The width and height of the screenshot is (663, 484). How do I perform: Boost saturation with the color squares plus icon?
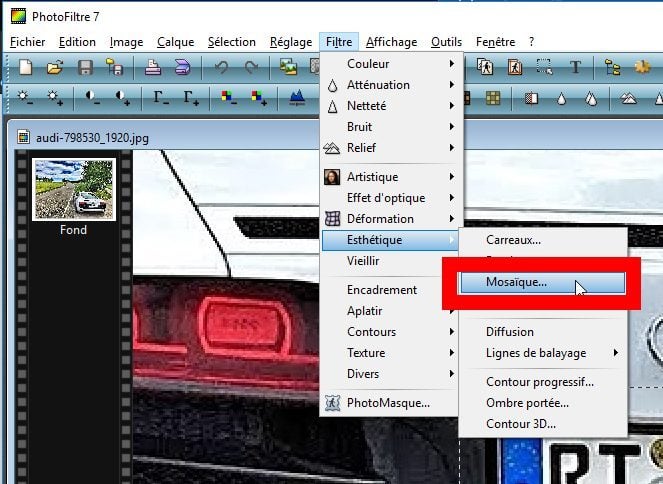(x=258, y=98)
